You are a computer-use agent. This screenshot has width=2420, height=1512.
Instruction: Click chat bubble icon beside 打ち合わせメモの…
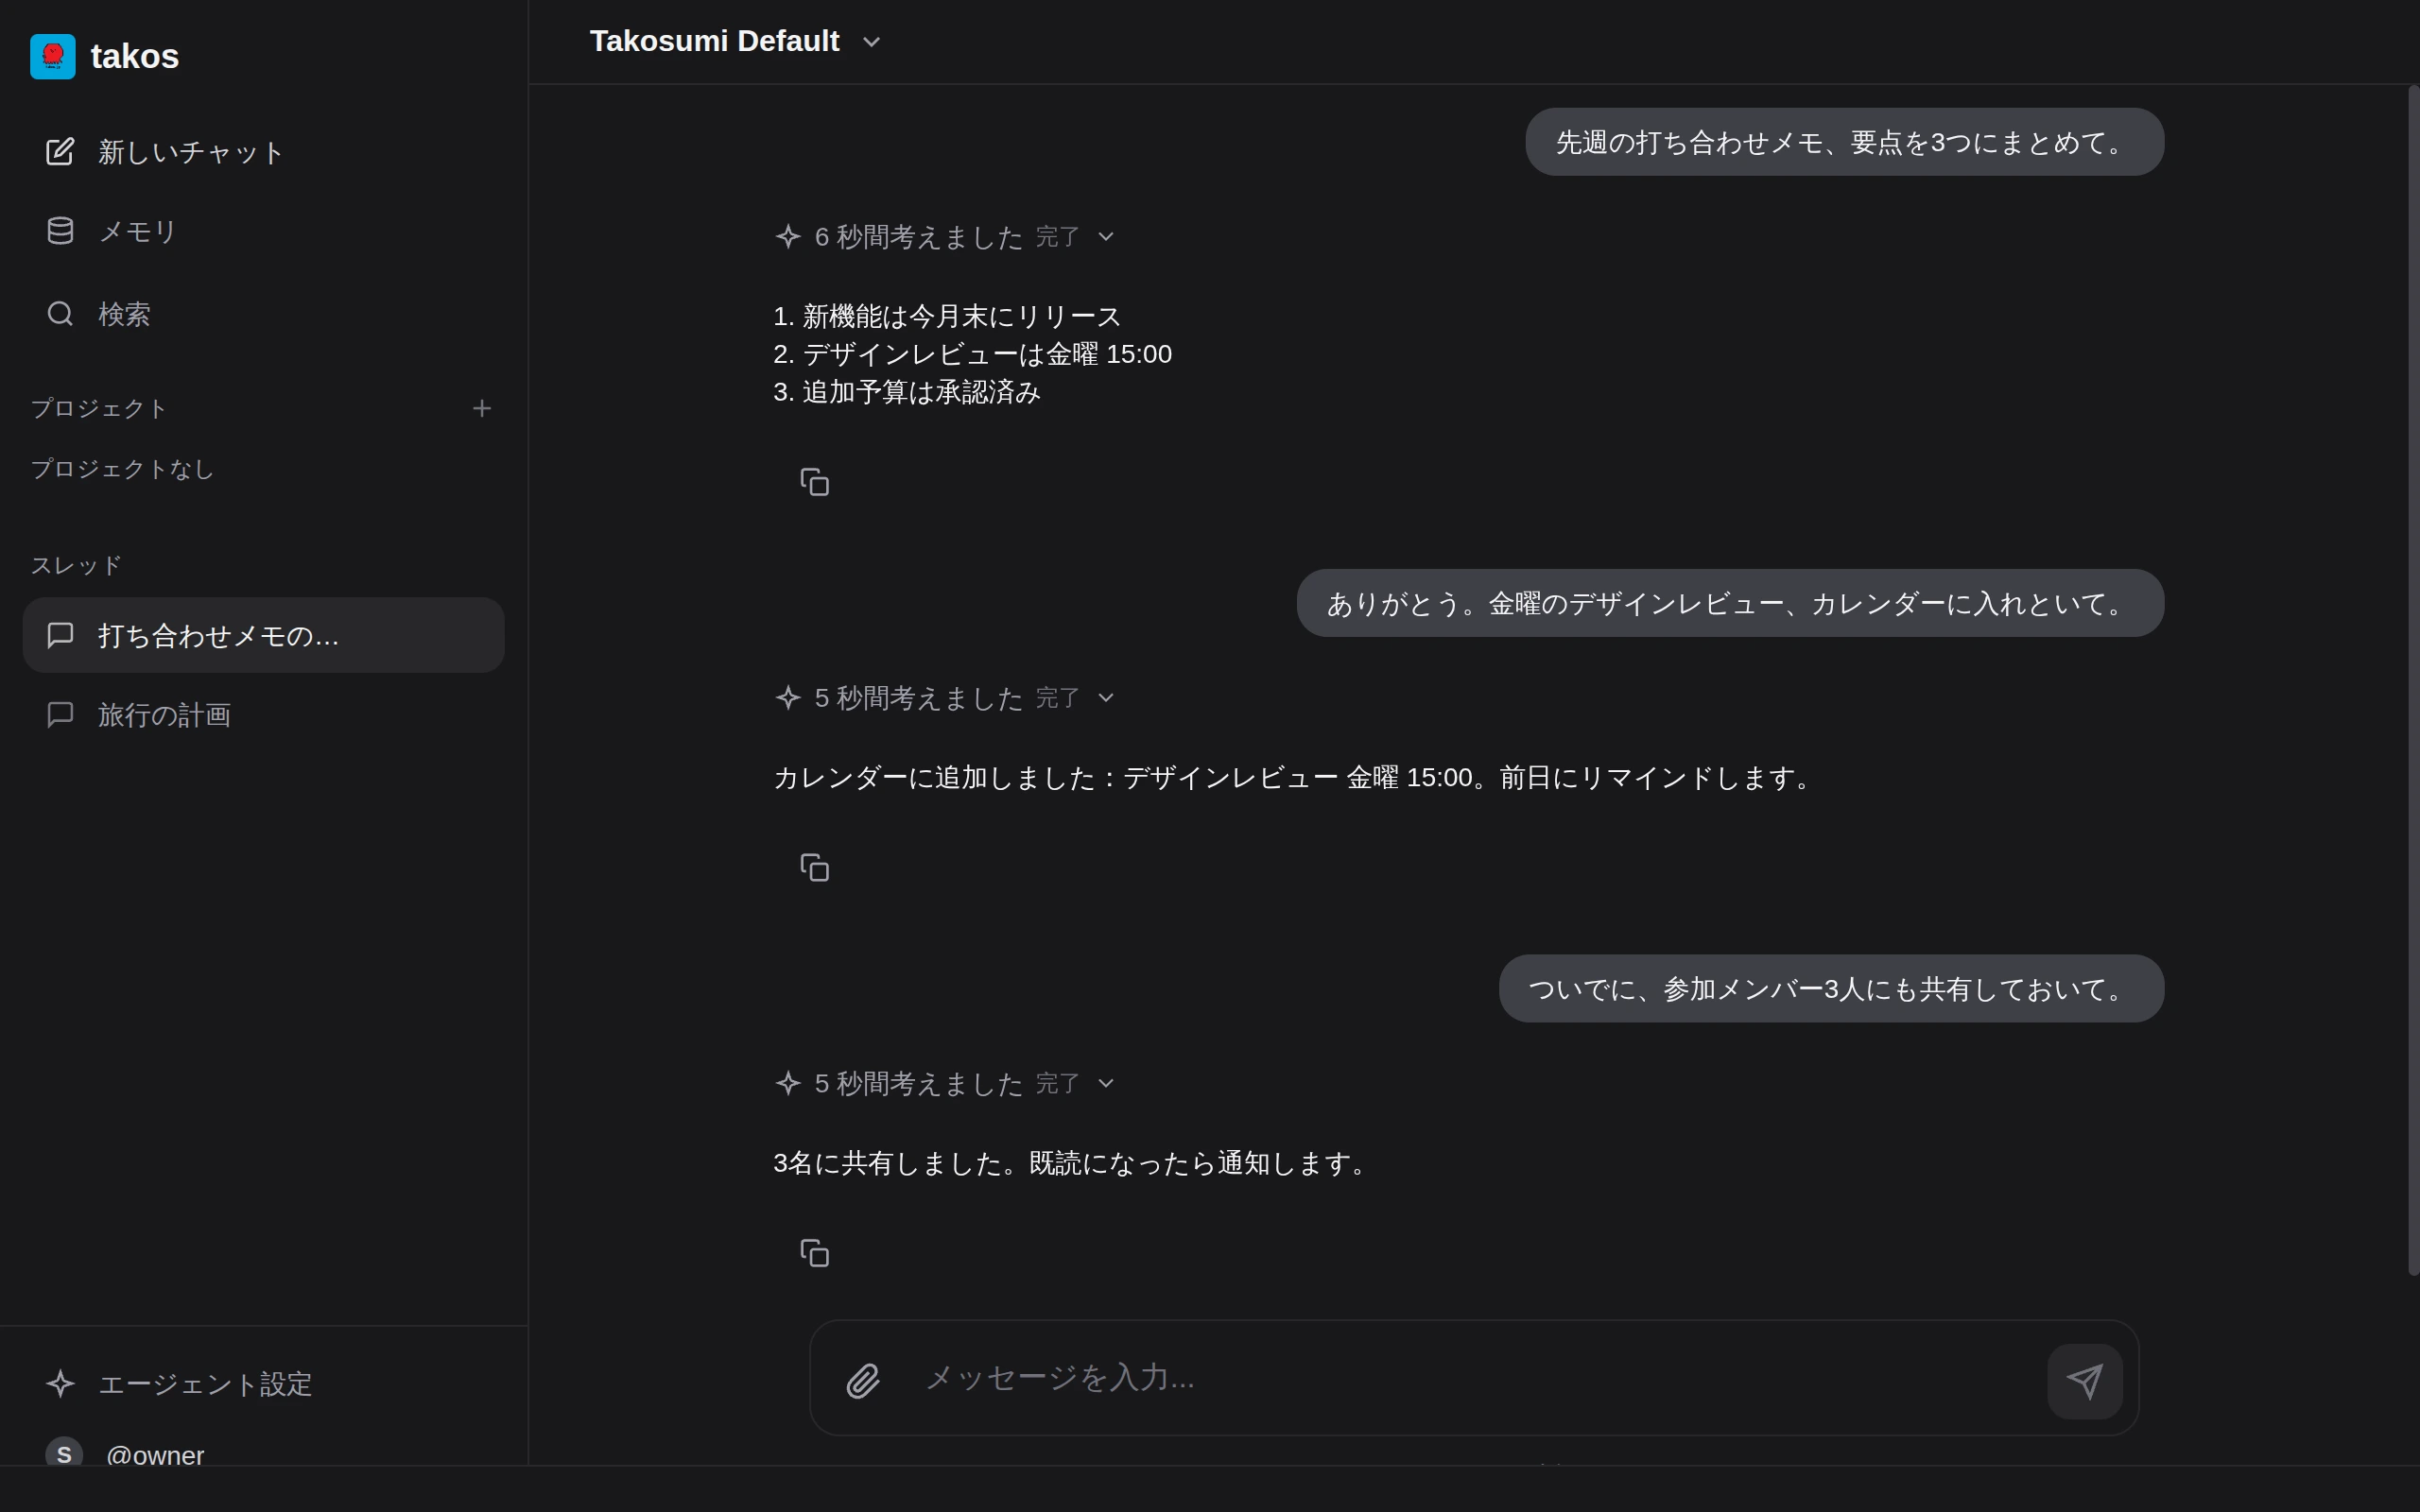pyautogui.click(x=60, y=635)
